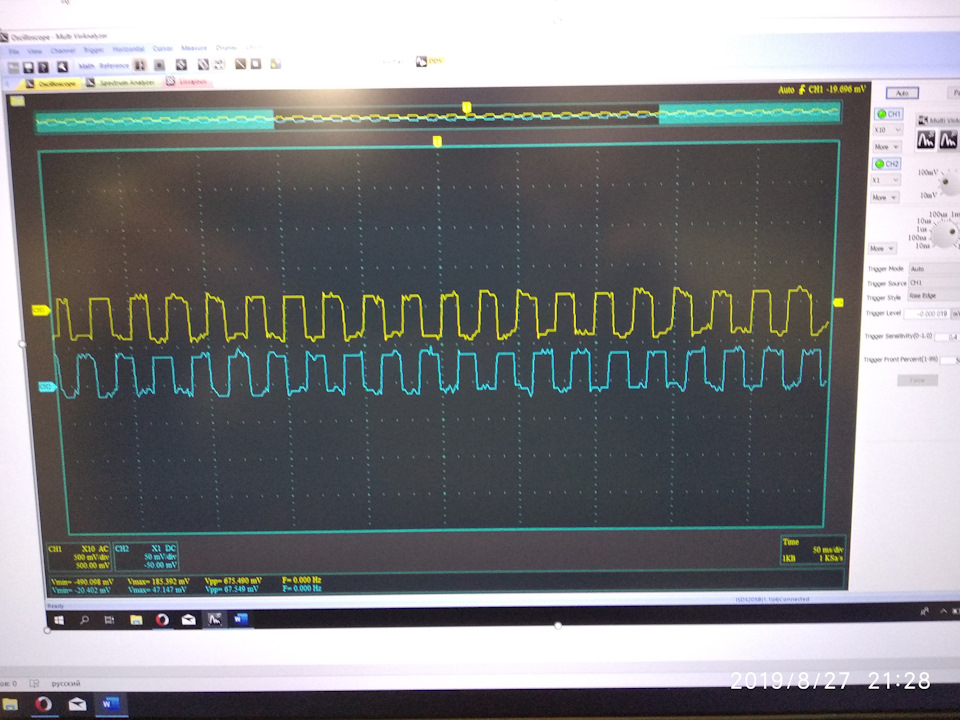
Task: Click the Time 50 ms/div info box
Action: [x=812, y=550]
